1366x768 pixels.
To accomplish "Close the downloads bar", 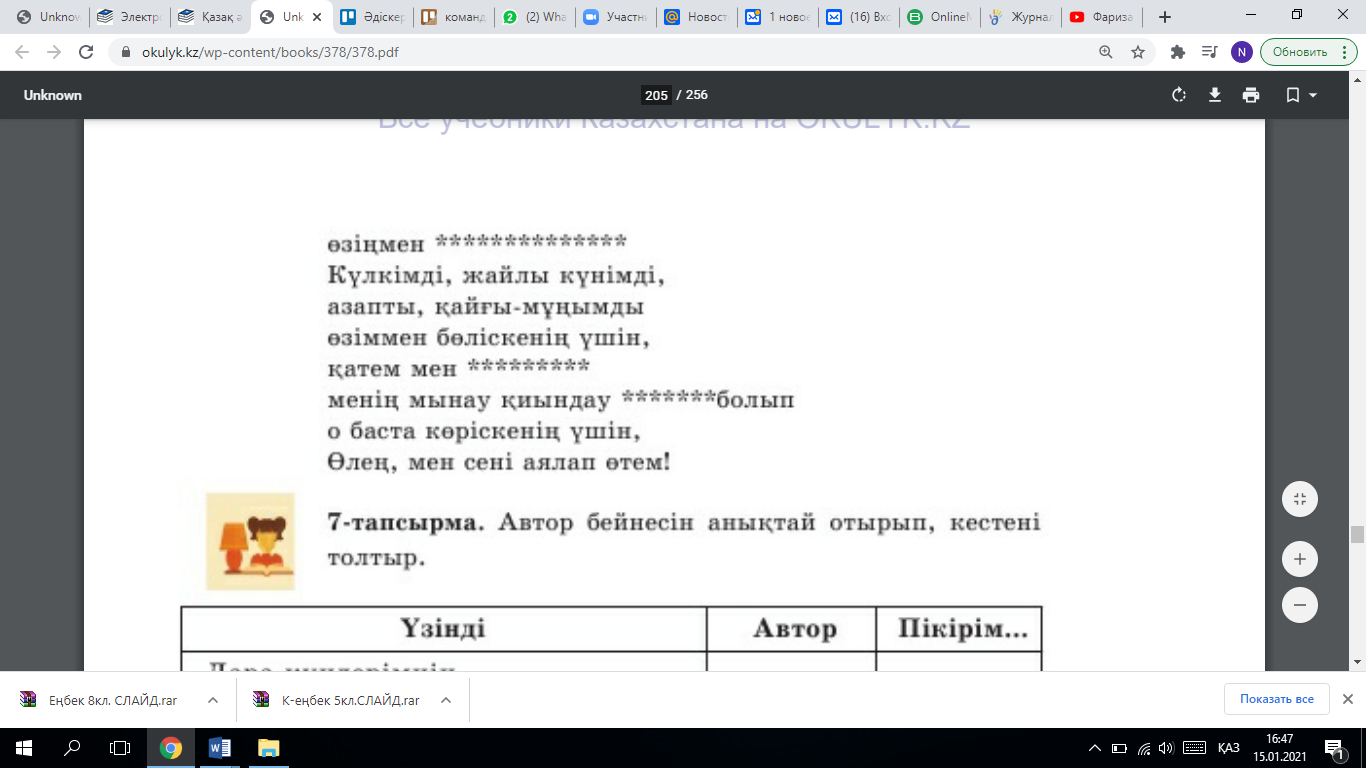I will coord(1347,699).
